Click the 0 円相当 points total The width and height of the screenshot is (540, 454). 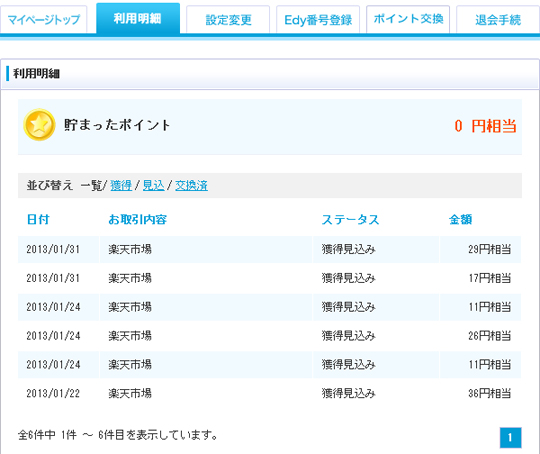485,126
